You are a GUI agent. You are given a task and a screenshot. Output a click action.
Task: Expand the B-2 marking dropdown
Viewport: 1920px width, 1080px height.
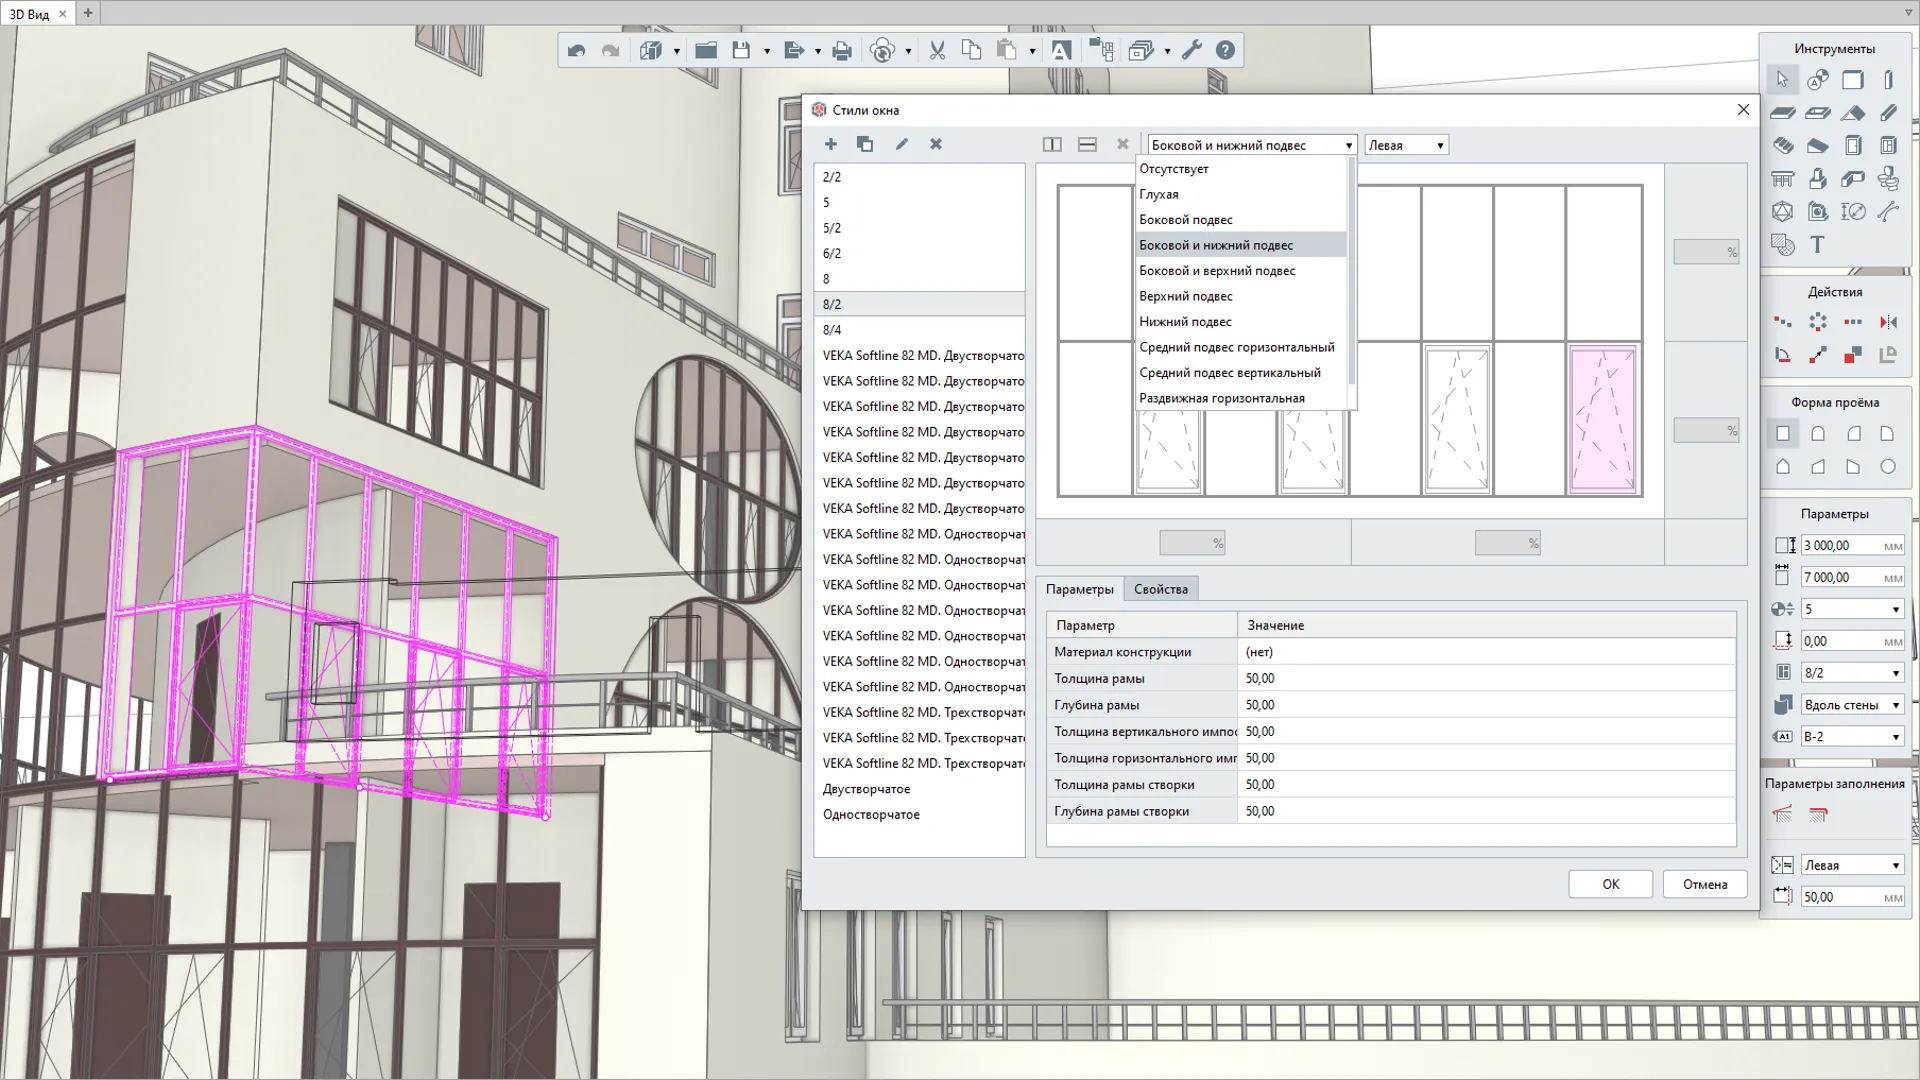tap(1851, 737)
